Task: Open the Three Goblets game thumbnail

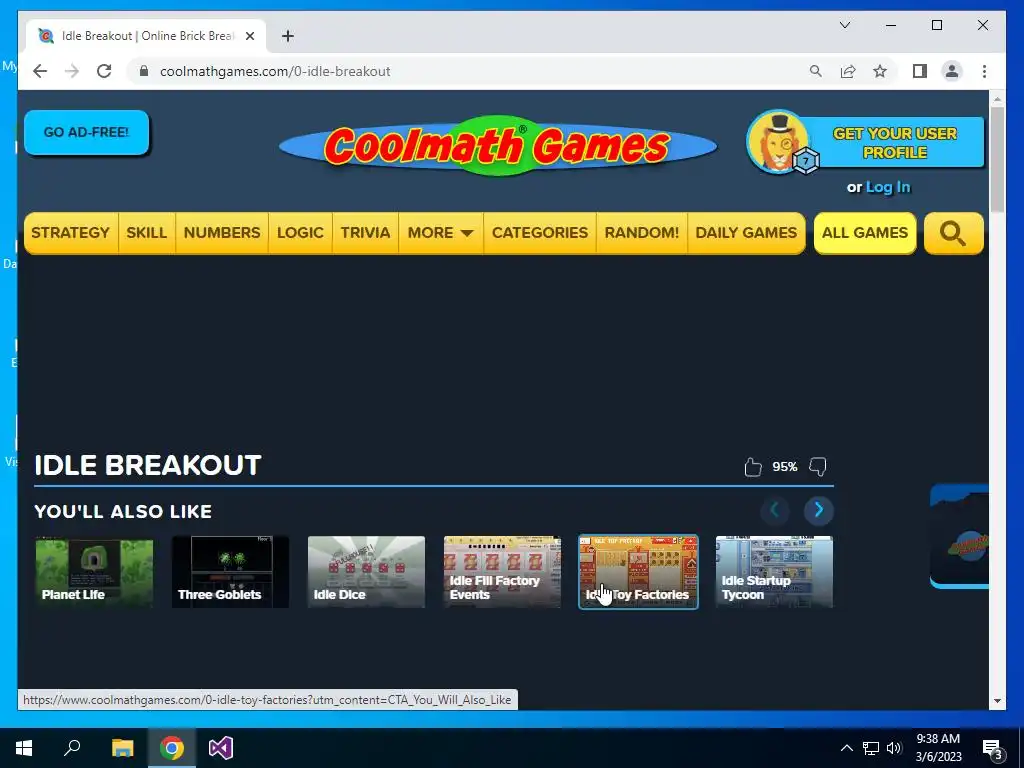Action: coord(230,572)
